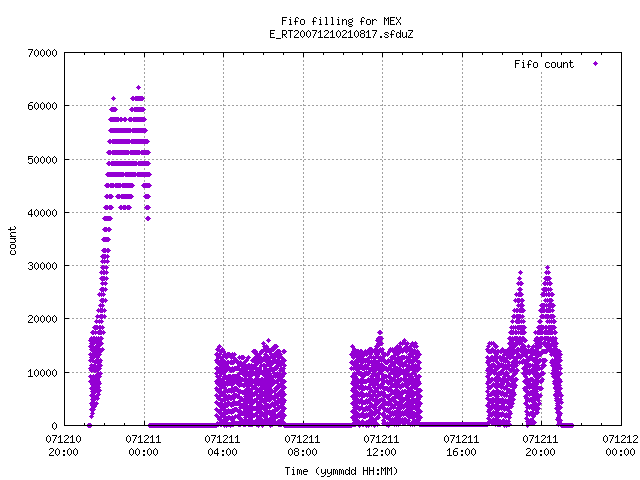Click the x-axis tick label '071212 00:00'

pos(620,446)
